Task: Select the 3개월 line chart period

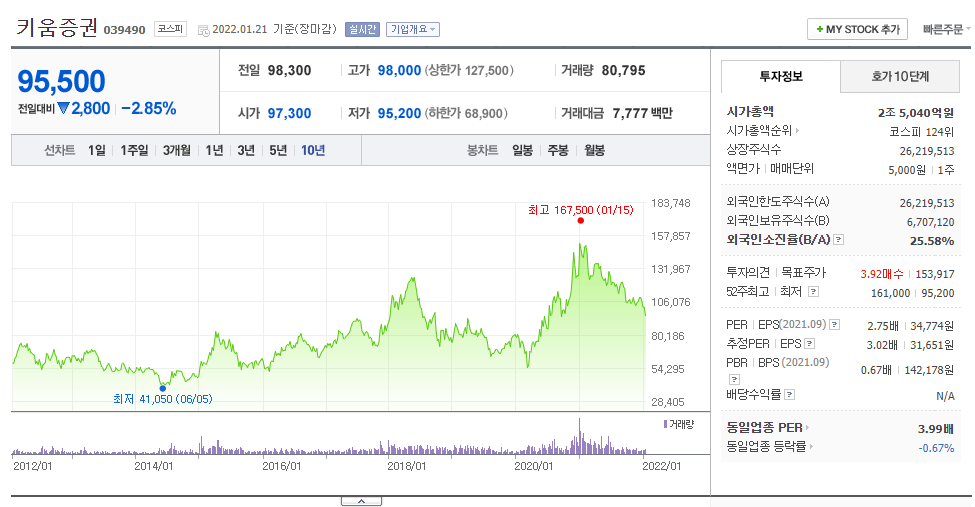Action: coord(177,150)
